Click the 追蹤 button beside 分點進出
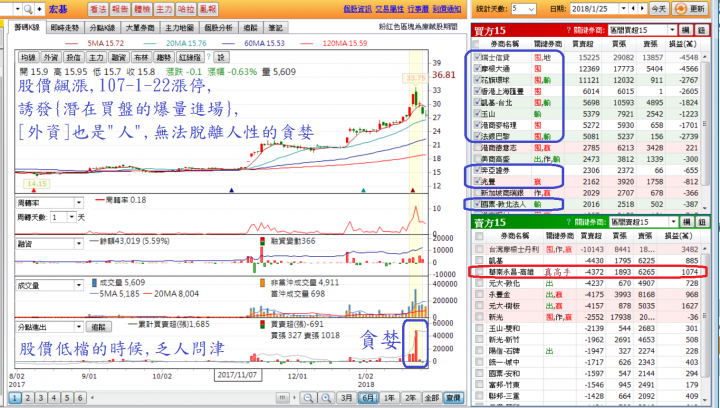 99,327
